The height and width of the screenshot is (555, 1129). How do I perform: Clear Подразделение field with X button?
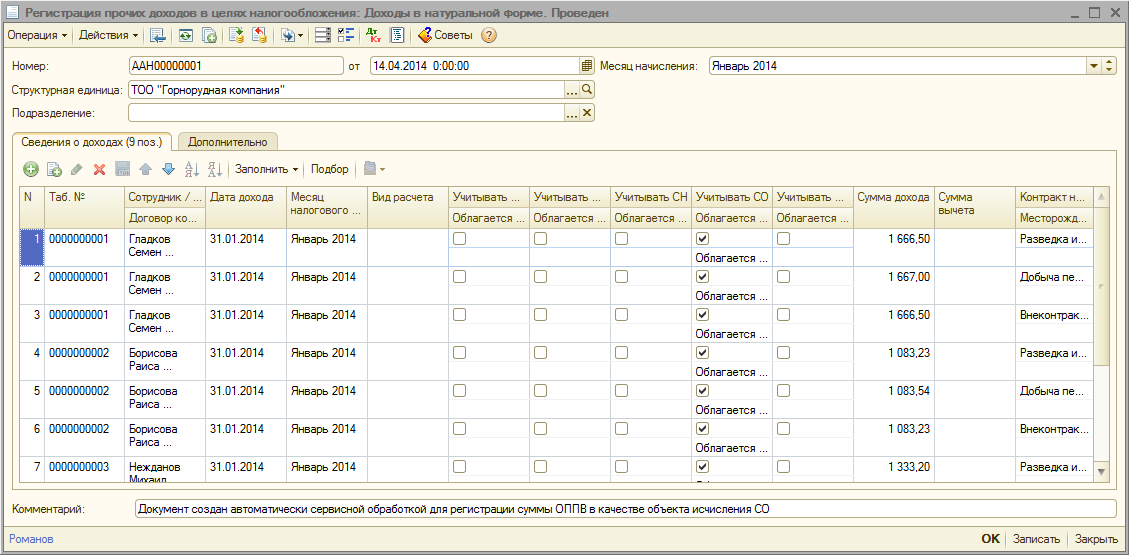pyautogui.click(x=587, y=113)
